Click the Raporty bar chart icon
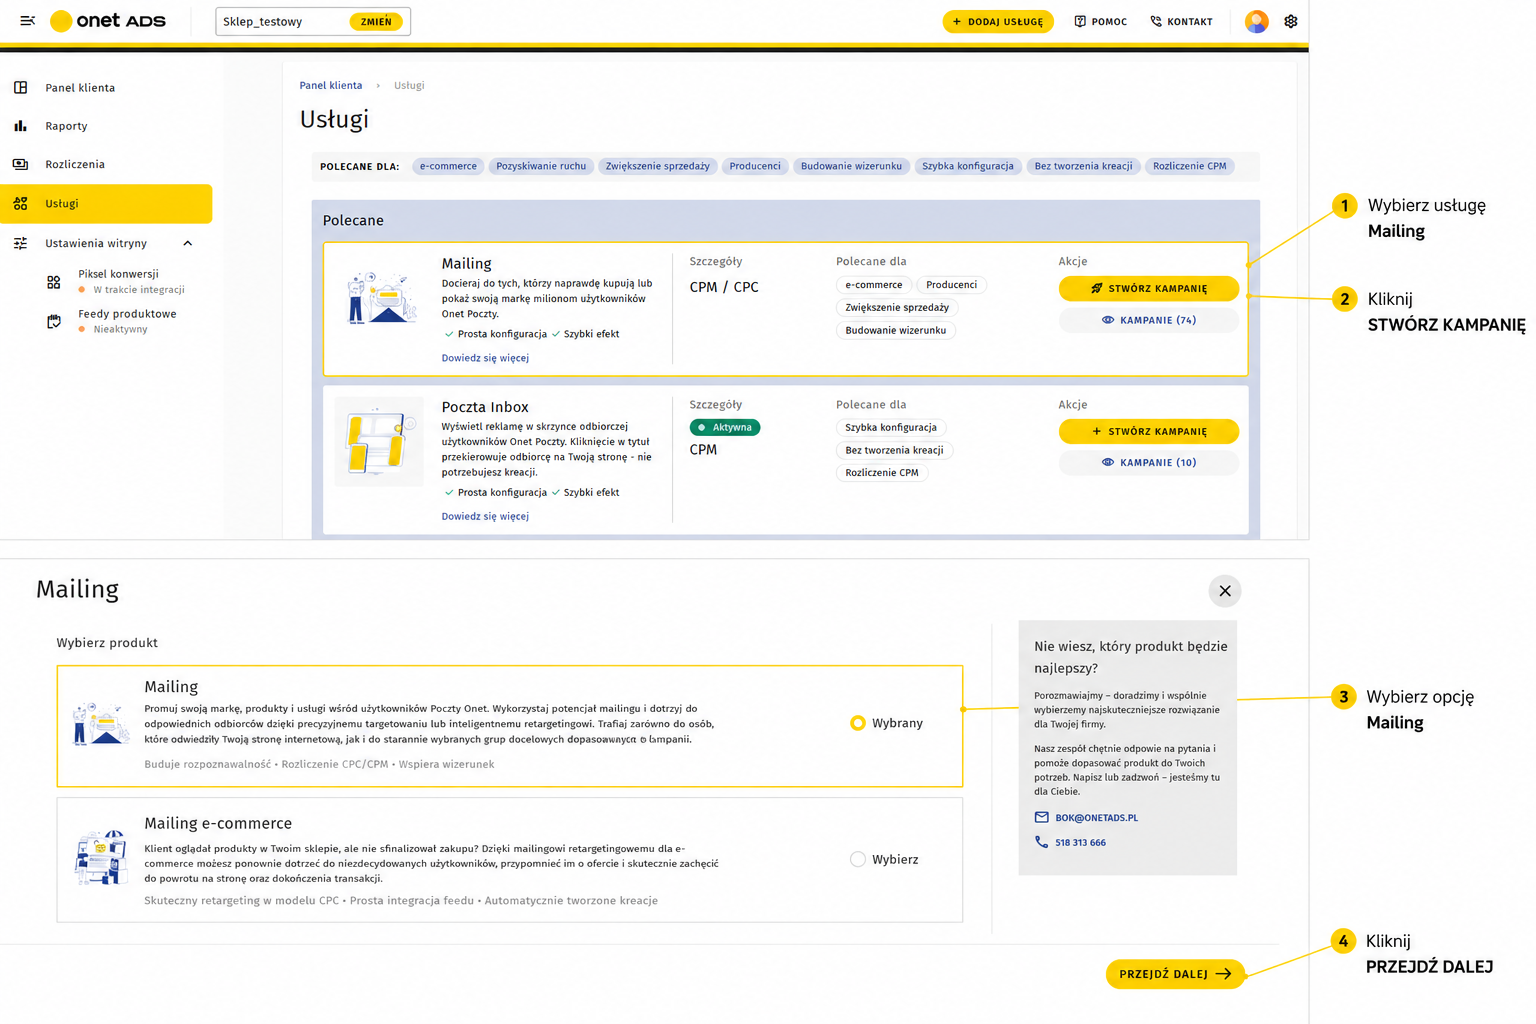The height and width of the screenshot is (1024, 1536). pos(21,126)
